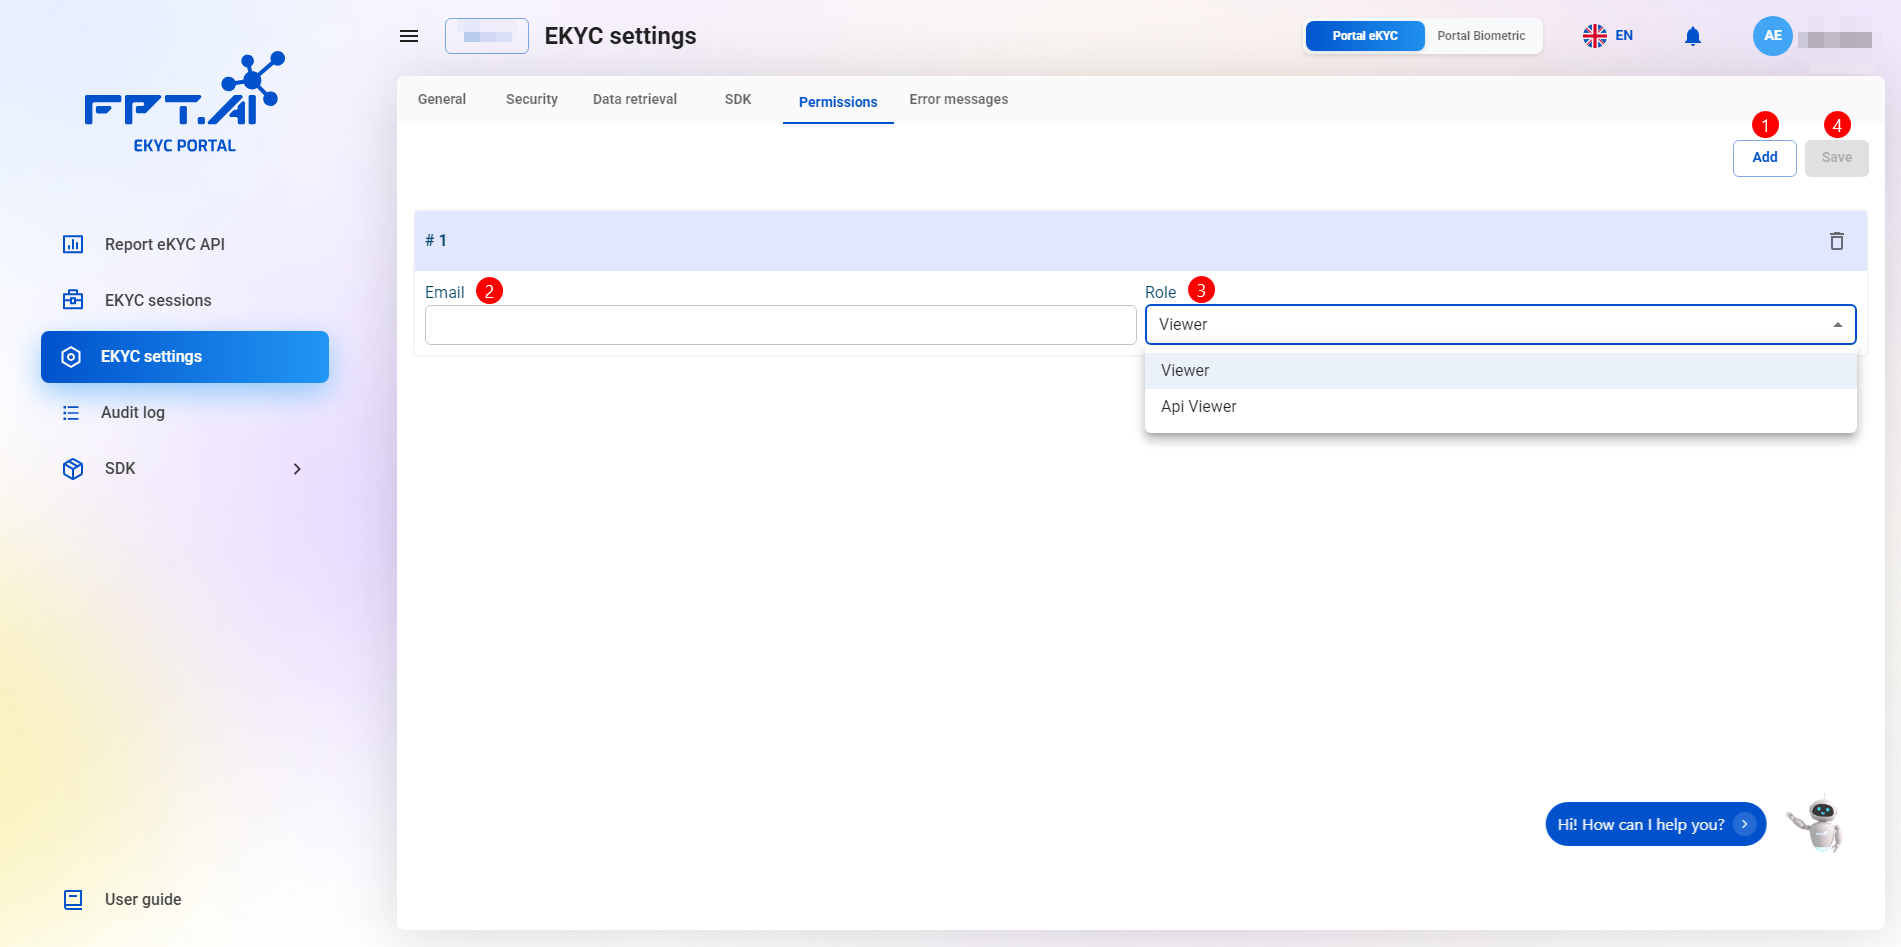Switch to the Security tab
This screenshot has height=947, width=1901.
(531, 99)
